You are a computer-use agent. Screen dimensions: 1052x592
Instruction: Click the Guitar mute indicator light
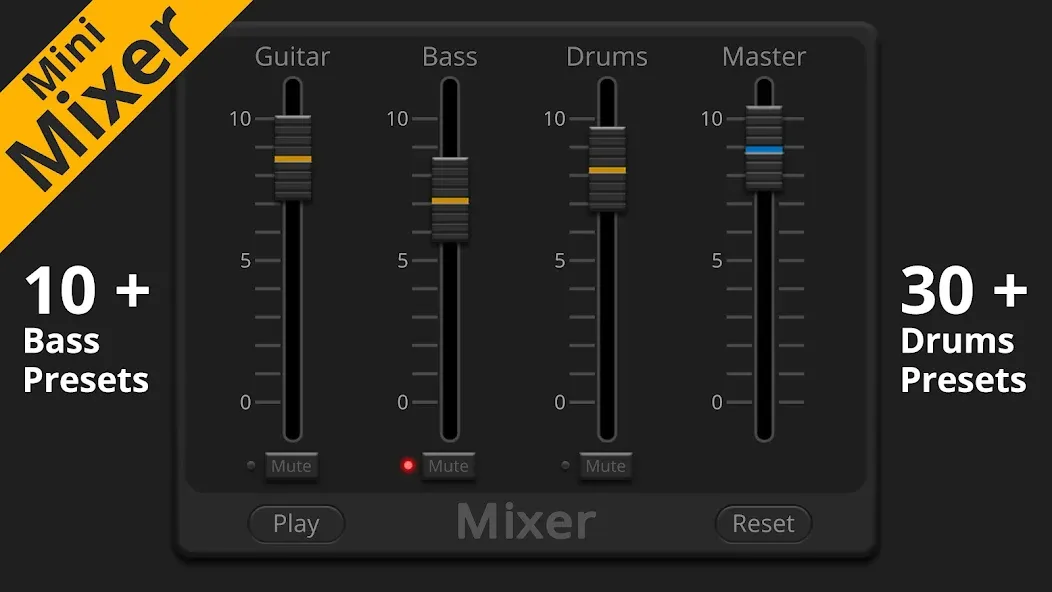pyautogui.click(x=250, y=465)
